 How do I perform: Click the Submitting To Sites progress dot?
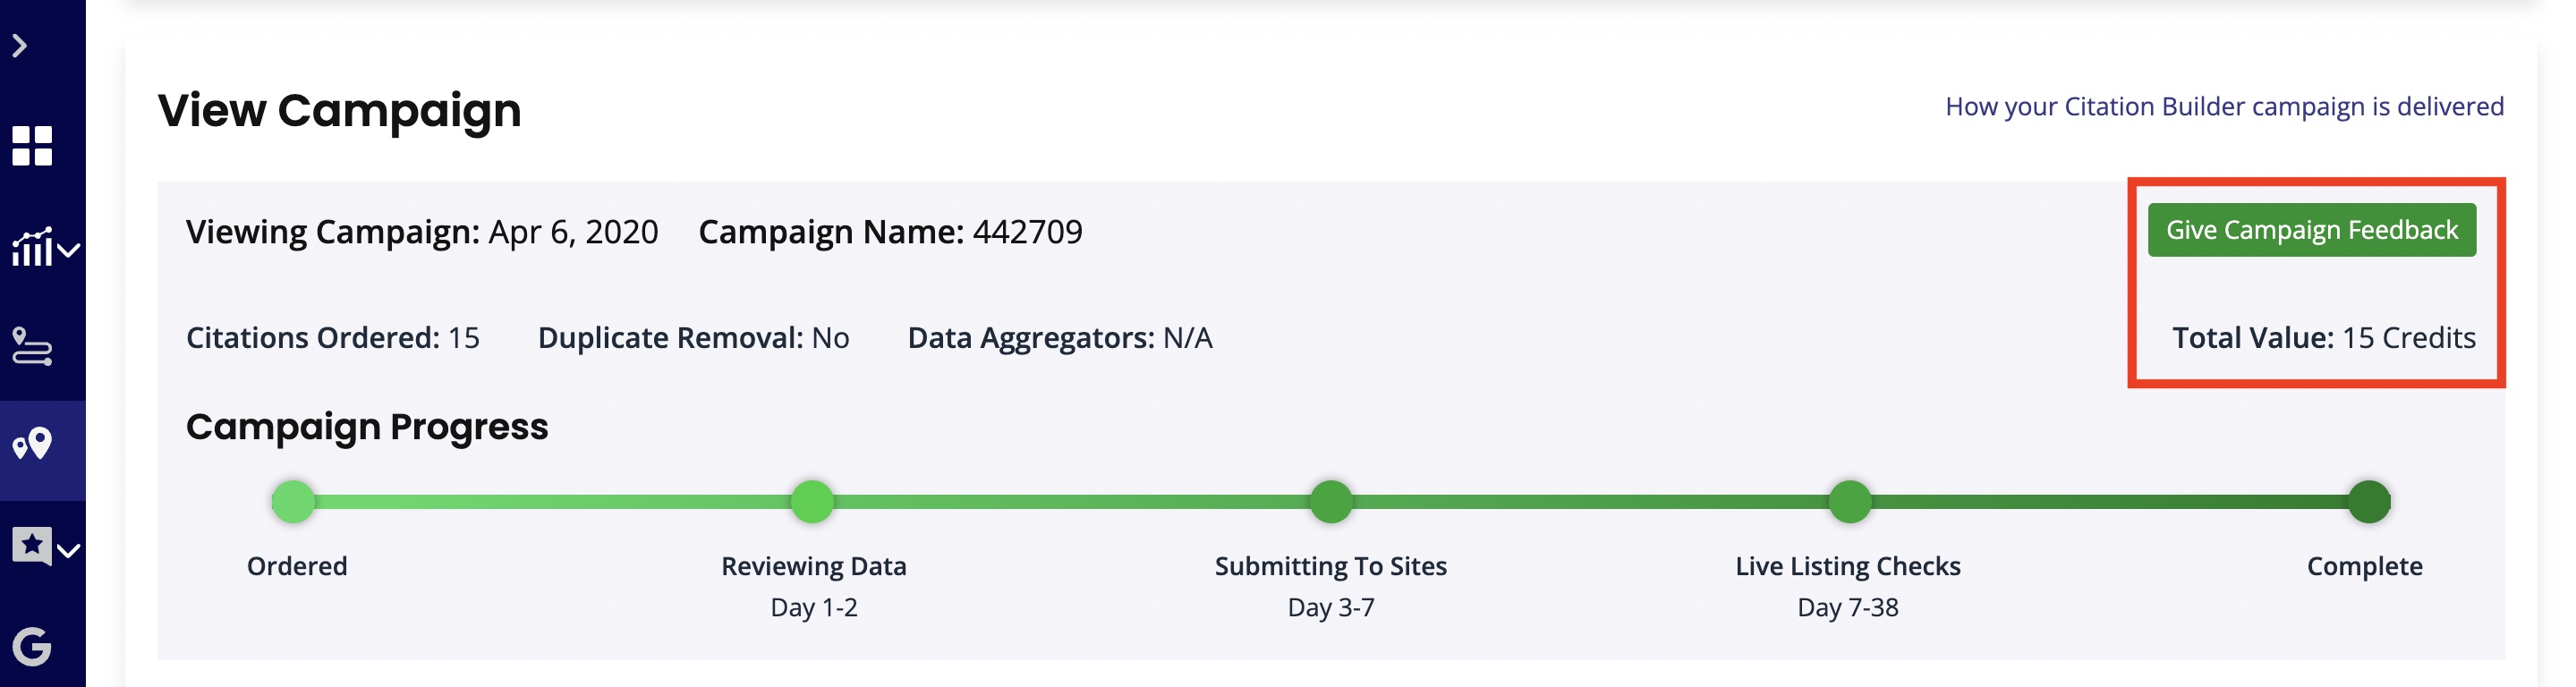pyautogui.click(x=1331, y=502)
